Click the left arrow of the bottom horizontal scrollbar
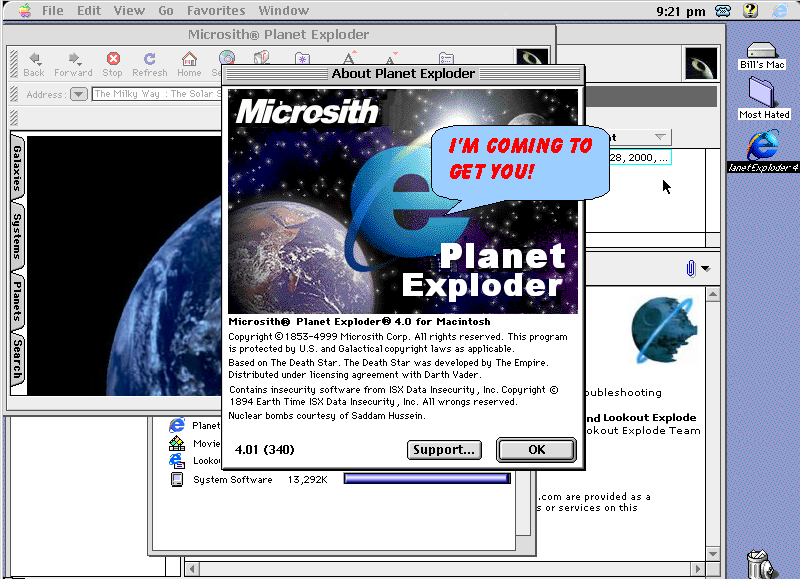 [192, 568]
